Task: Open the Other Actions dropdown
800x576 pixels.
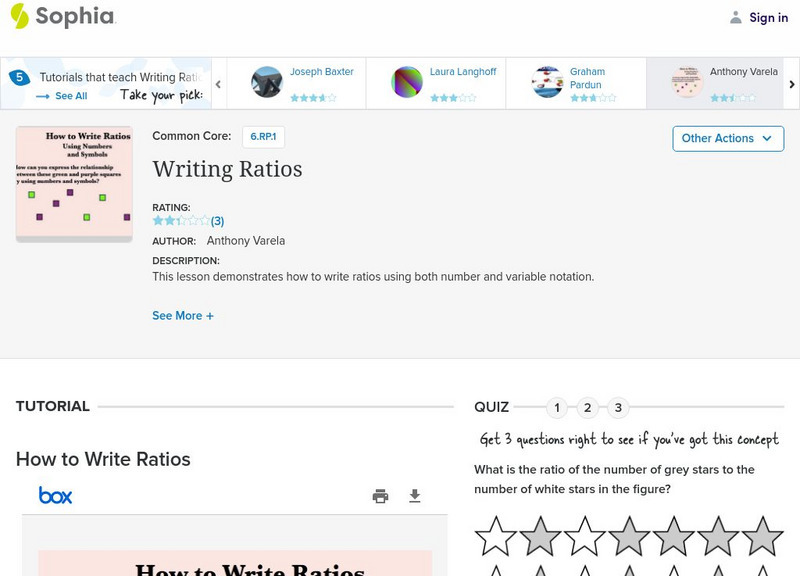Action: [728, 138]
